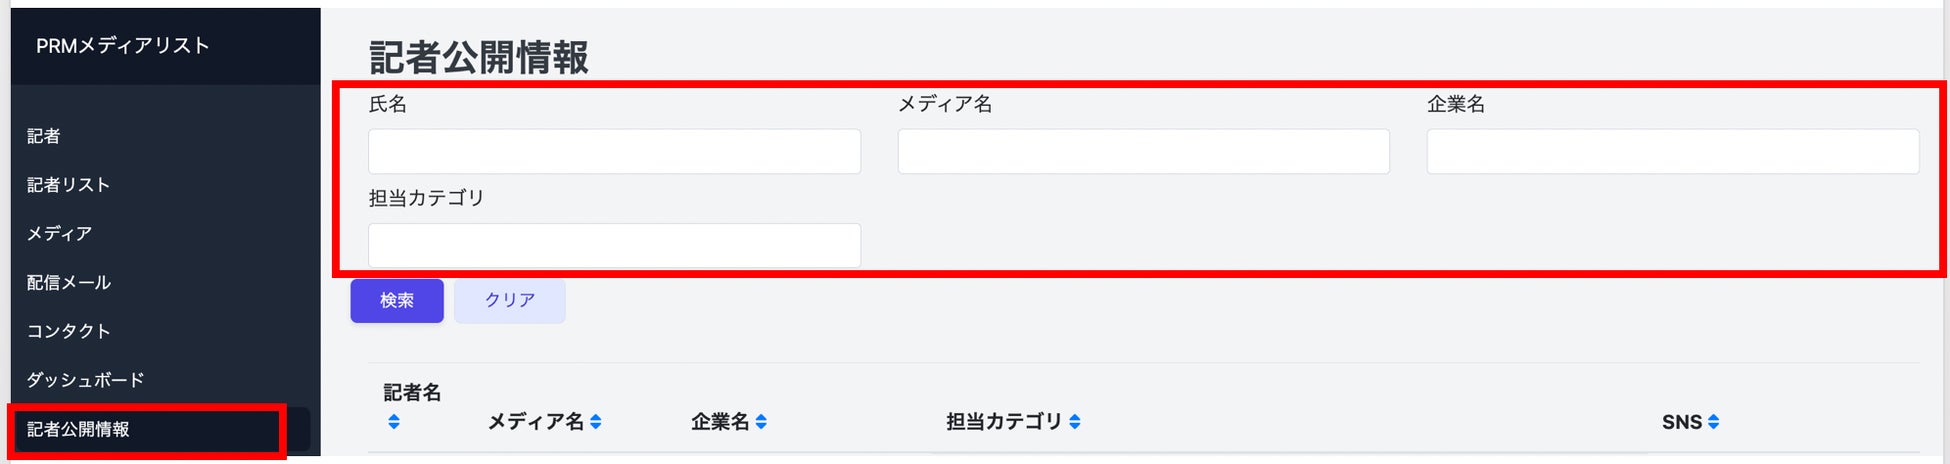
Task: Go to メディア sidebar item
Action: point(59,234)
